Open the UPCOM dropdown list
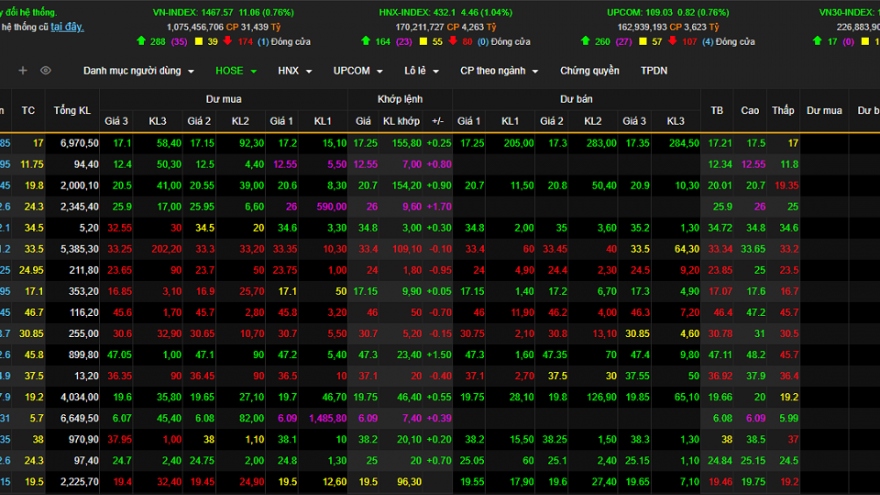This screenshot has width=880, height=495. [x=358, y=71]
